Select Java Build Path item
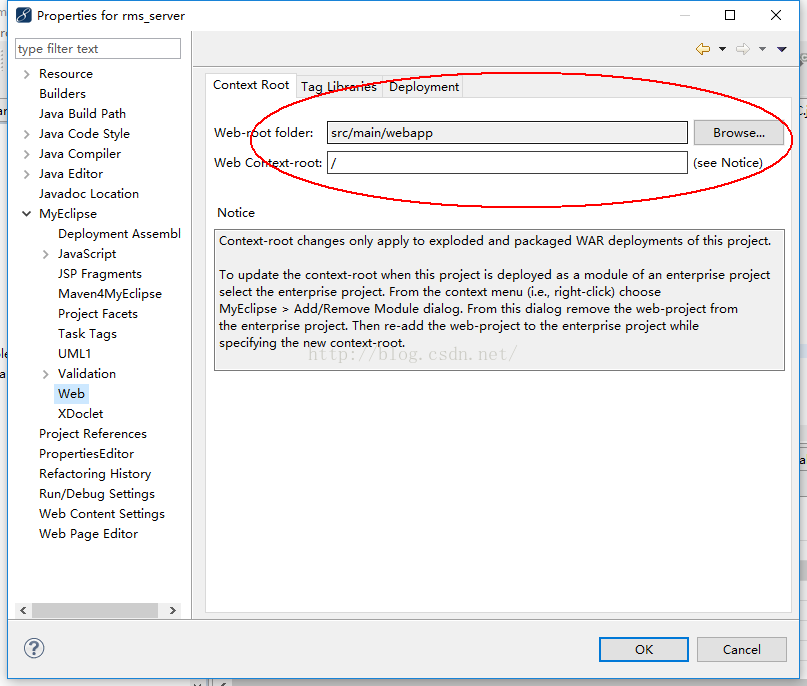This screenshot has width=807, height=686. tap(82, 114)
